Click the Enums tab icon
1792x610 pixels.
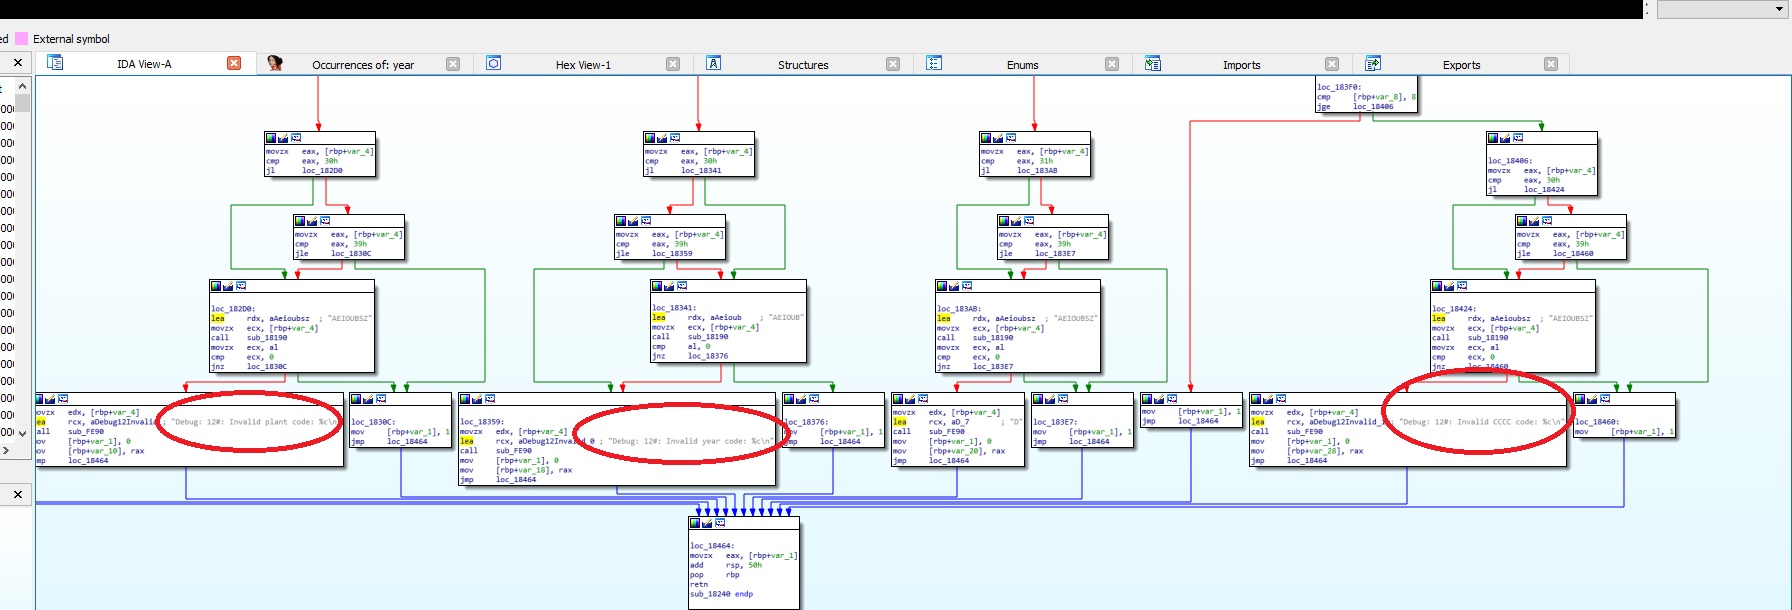pos(934,63)
